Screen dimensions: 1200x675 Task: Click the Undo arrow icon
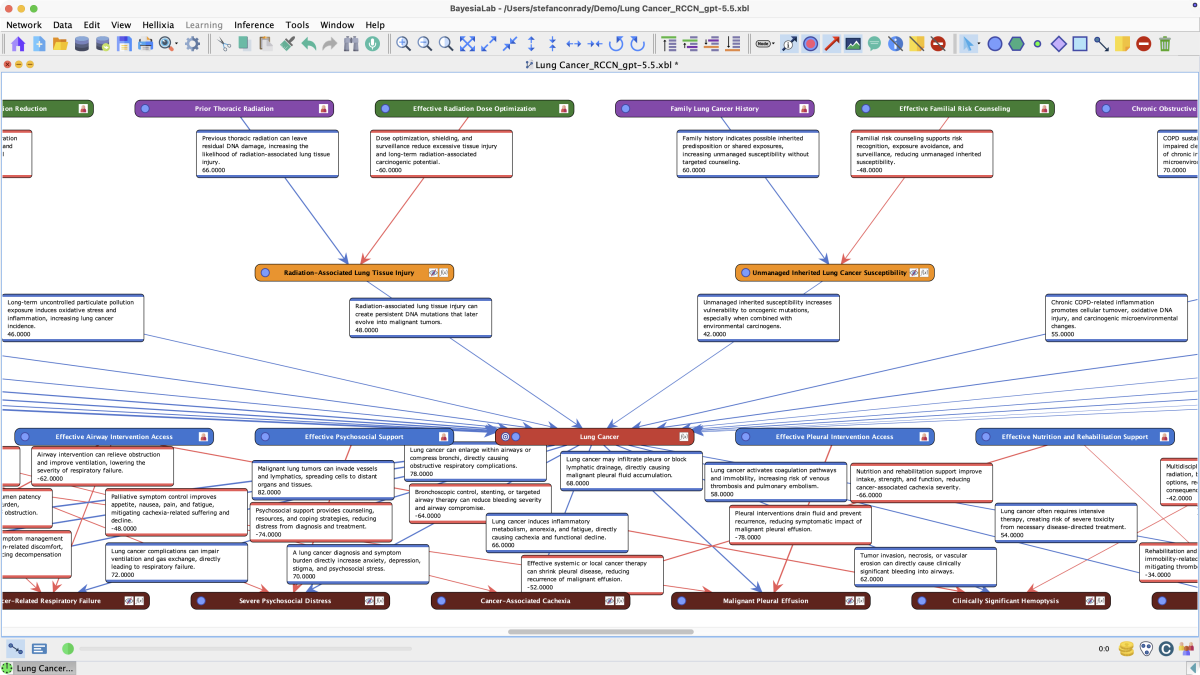pos(308,44)
